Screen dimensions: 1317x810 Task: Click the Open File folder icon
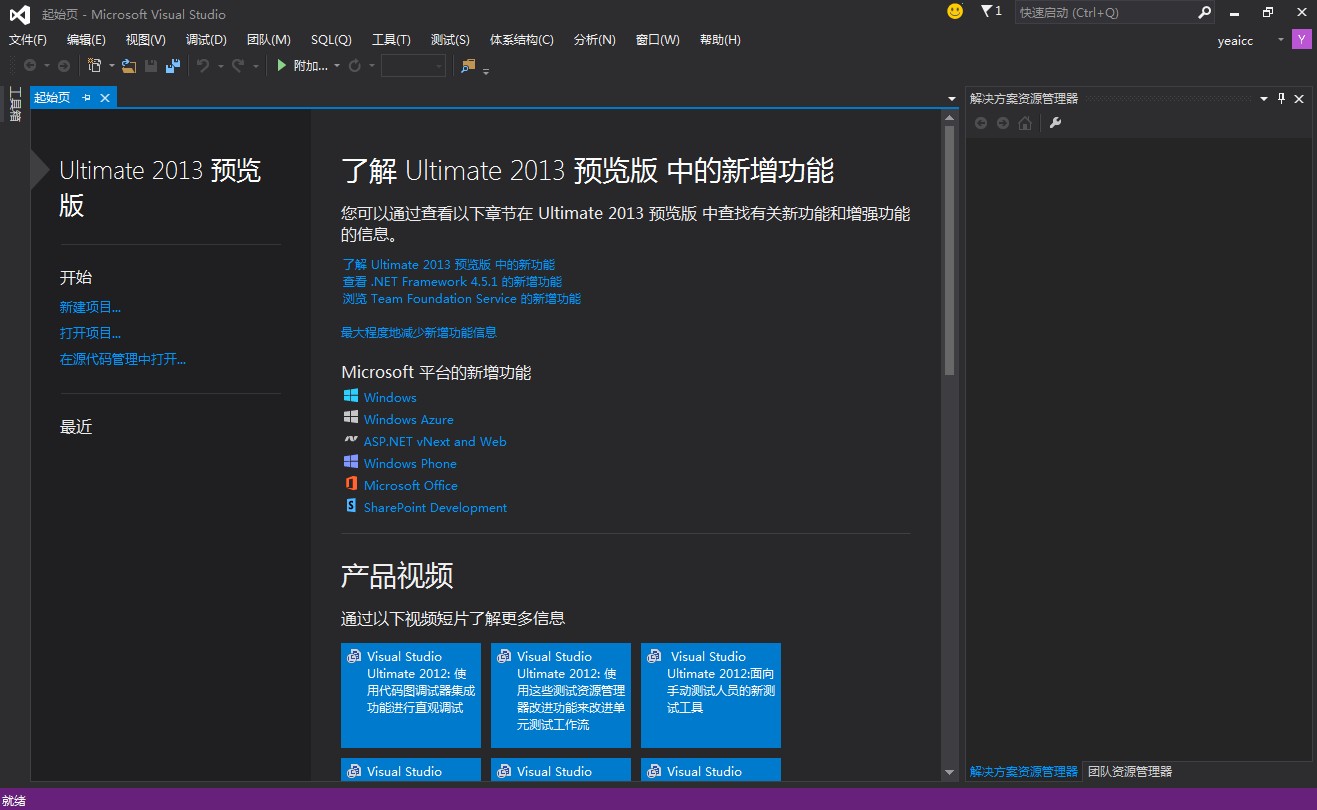click(128, 66)
